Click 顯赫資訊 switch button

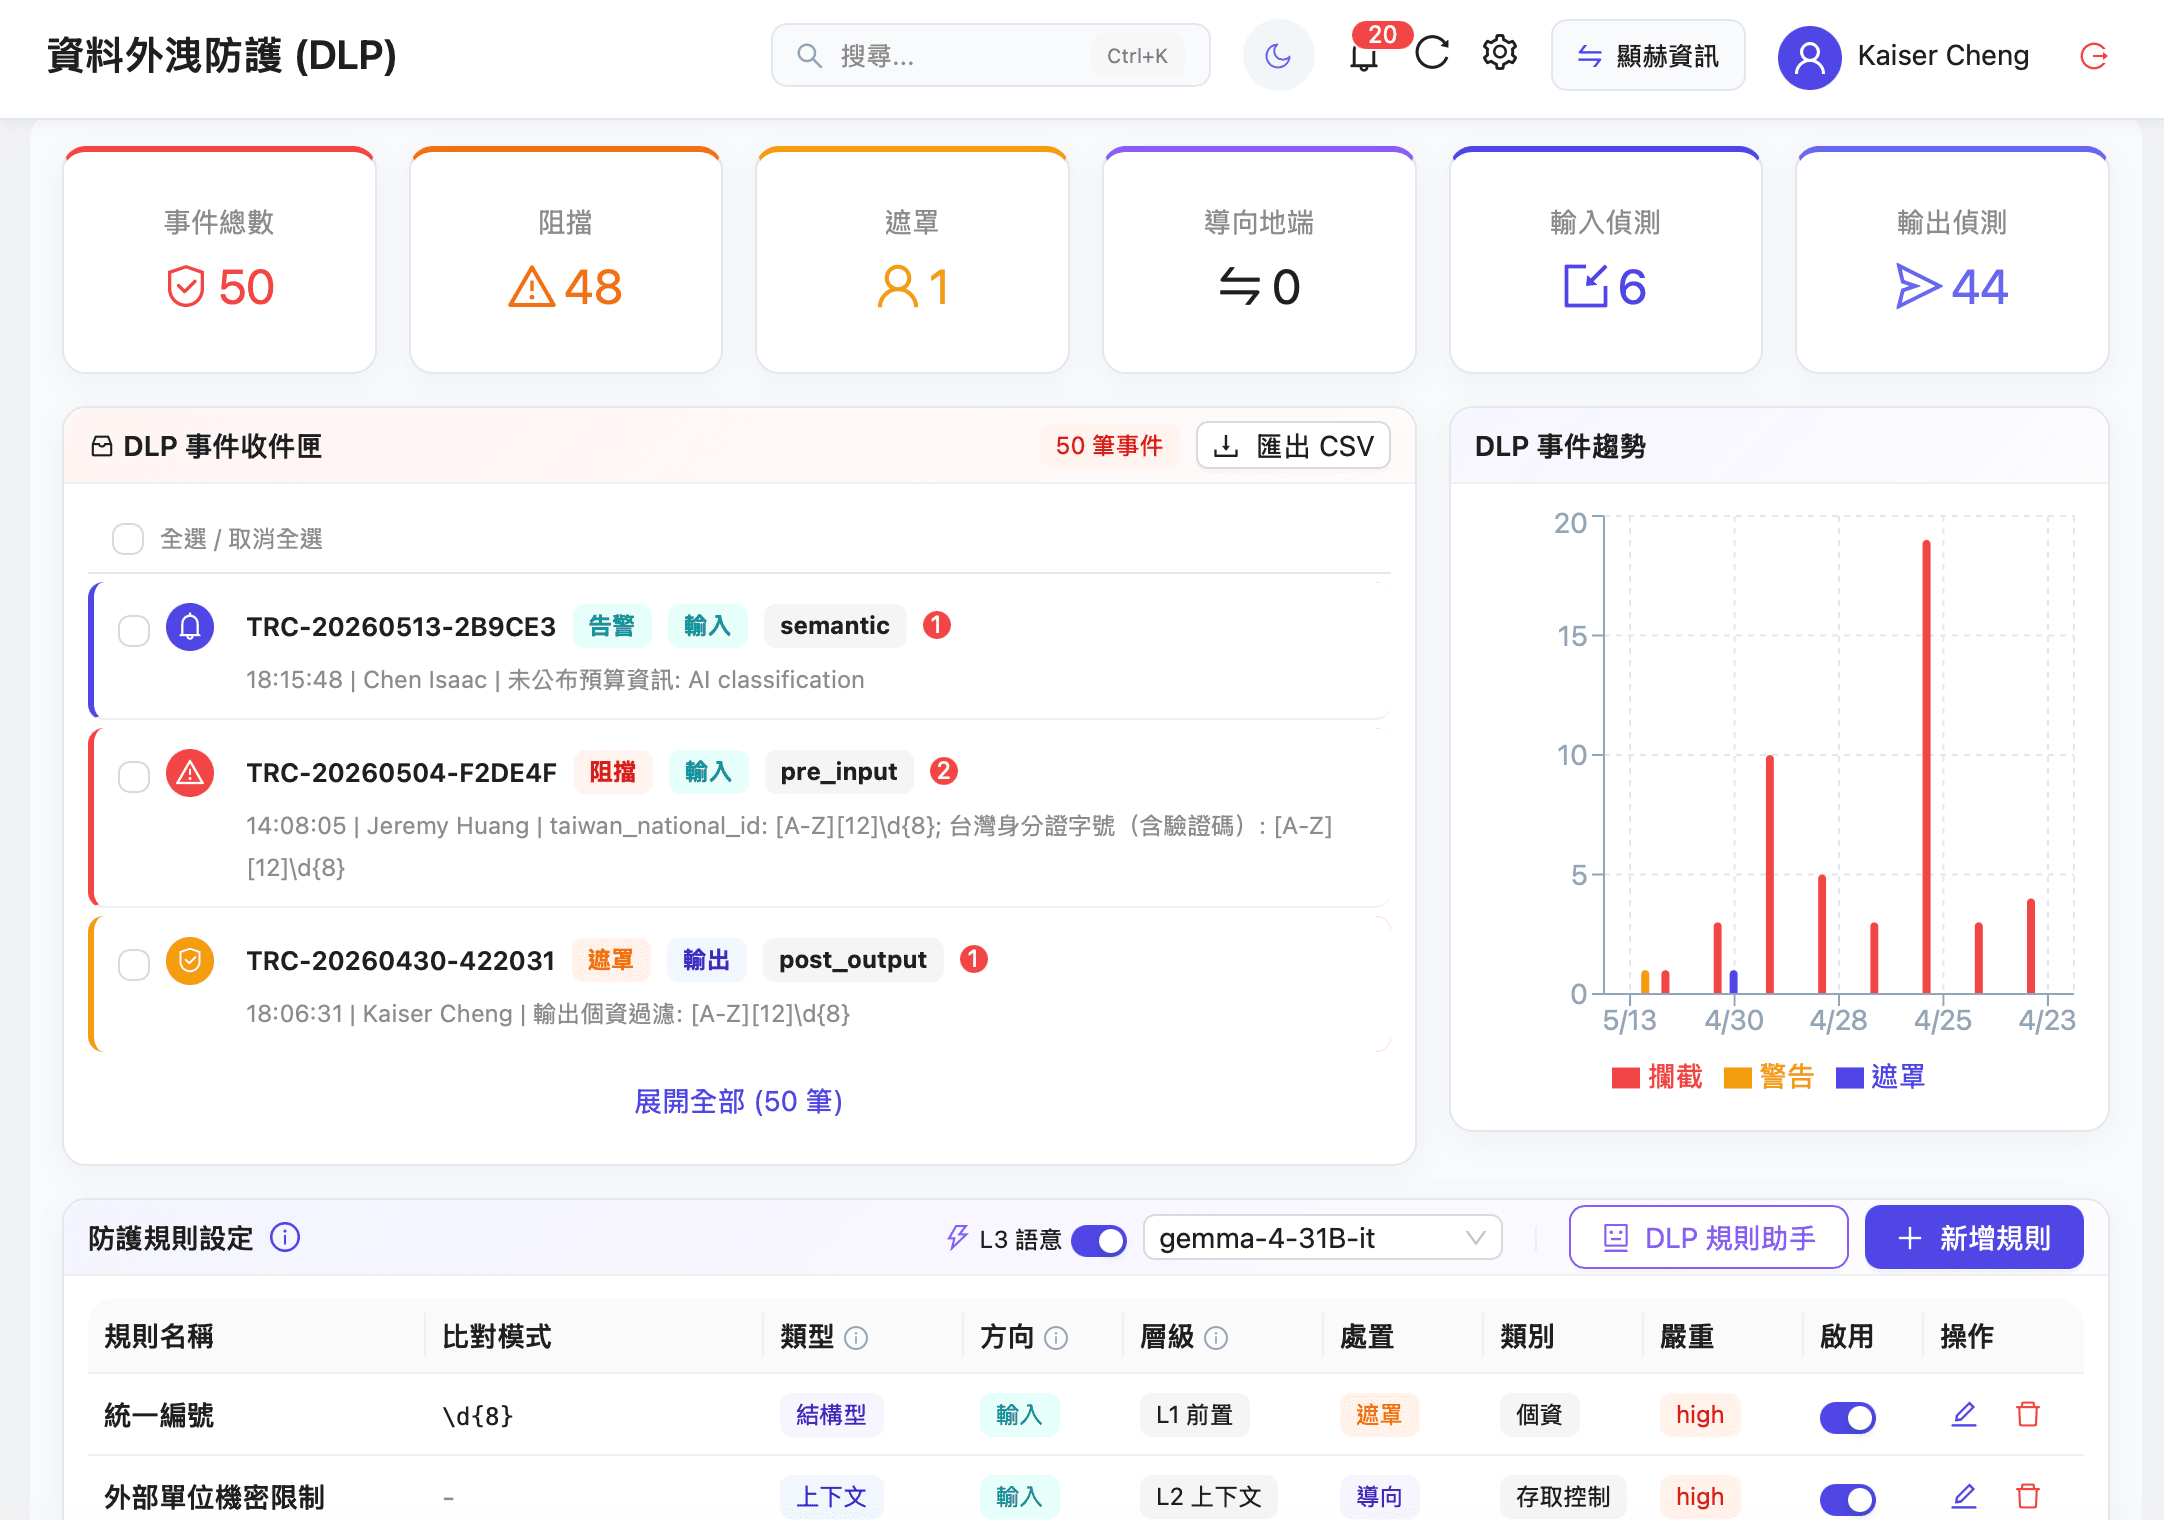coord(1648,56)
